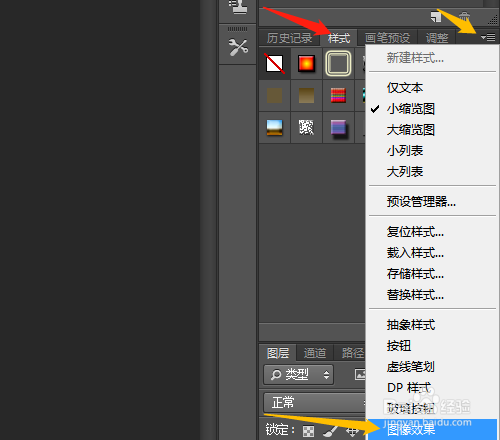Switch to the 画笔预设 tab
The image size is (500, 440).
coord(387,38)
